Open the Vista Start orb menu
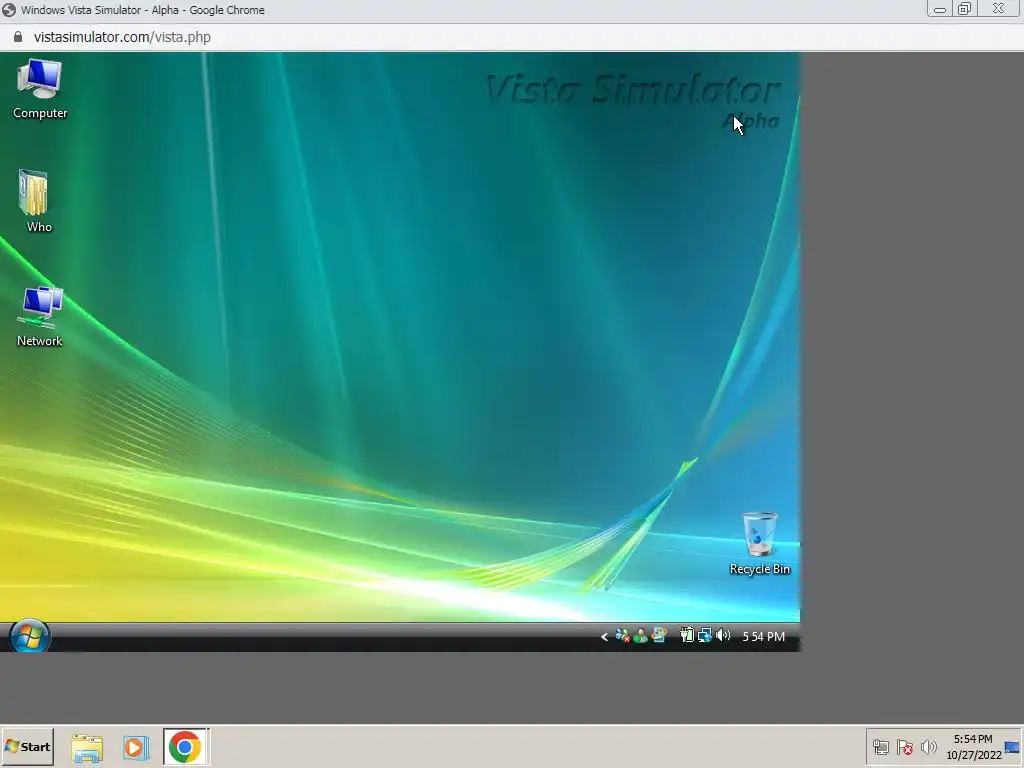The image size is (1024, 768). click(x=29, y=635)
